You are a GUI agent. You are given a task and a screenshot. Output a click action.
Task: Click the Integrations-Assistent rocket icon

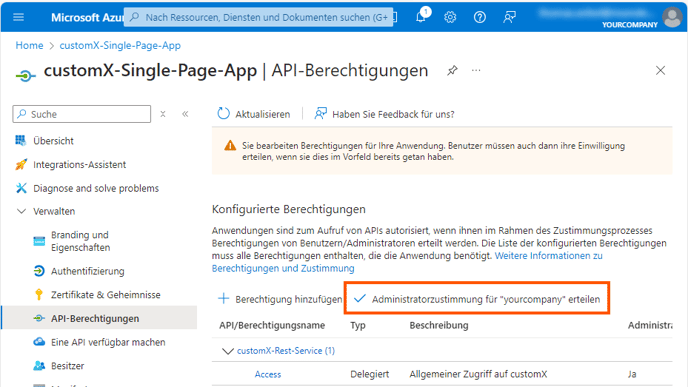[21, 165]
